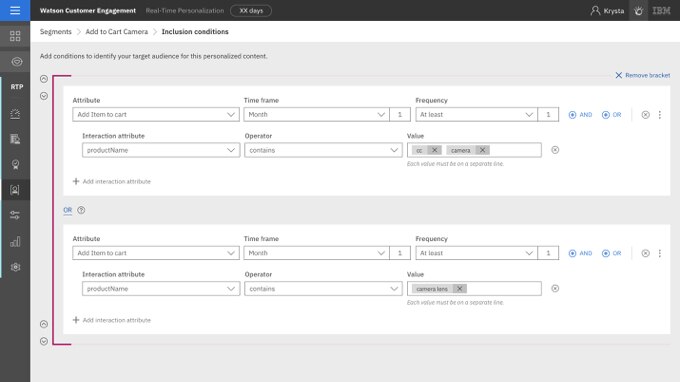This screenshot has width=680, height=382.
Task: Open Operator contains dropdown in first condition
Action: click(x=323, y=150)
